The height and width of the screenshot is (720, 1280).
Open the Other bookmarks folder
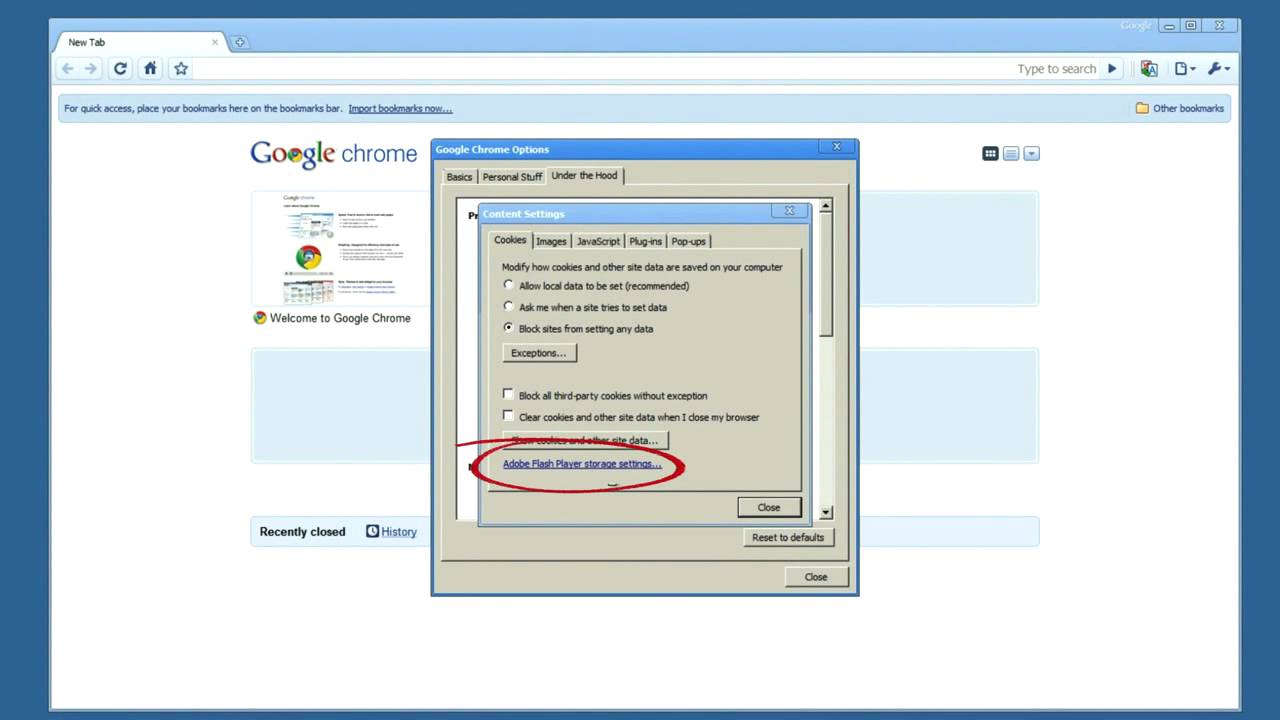click(1179, 108)
